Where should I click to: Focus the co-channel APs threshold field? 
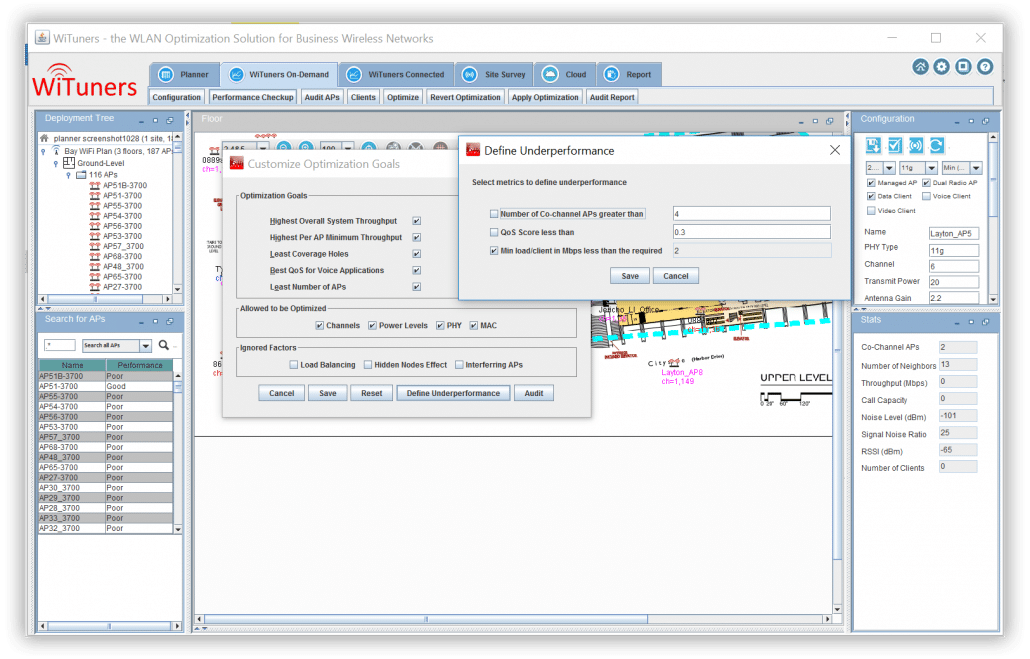(x=751, y=214)
